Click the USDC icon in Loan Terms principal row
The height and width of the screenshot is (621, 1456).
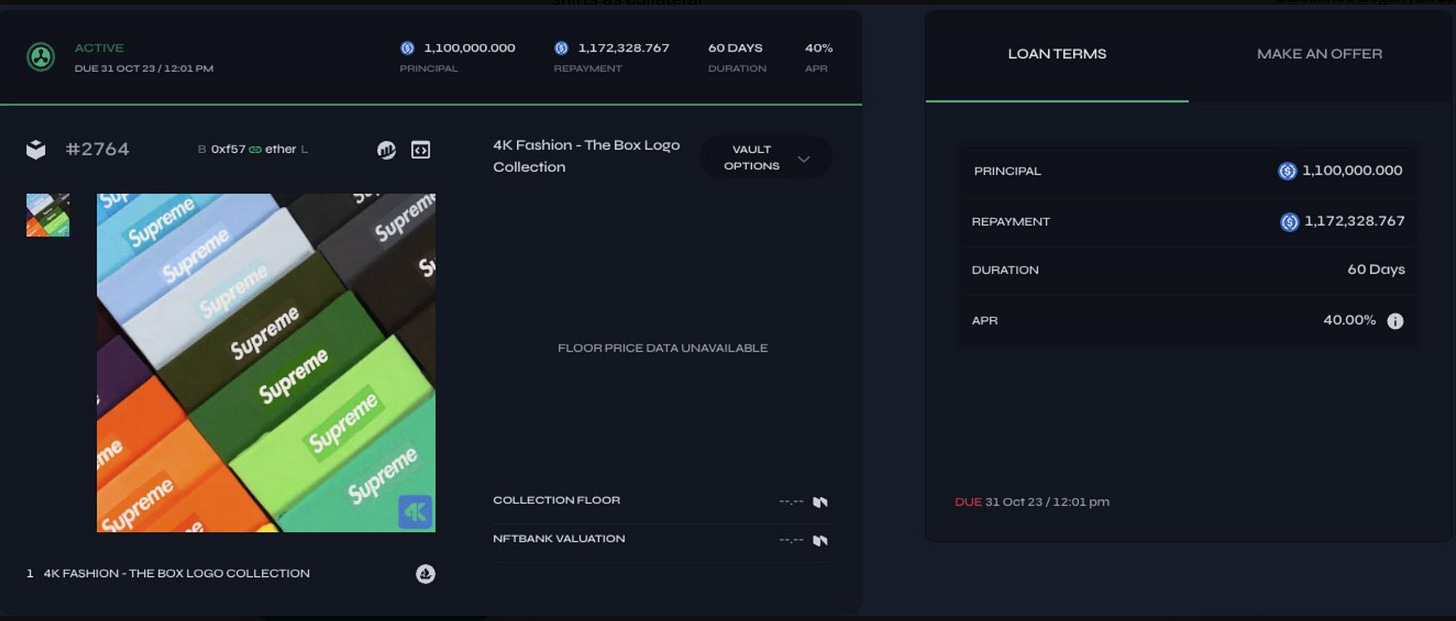[1287, 171]
